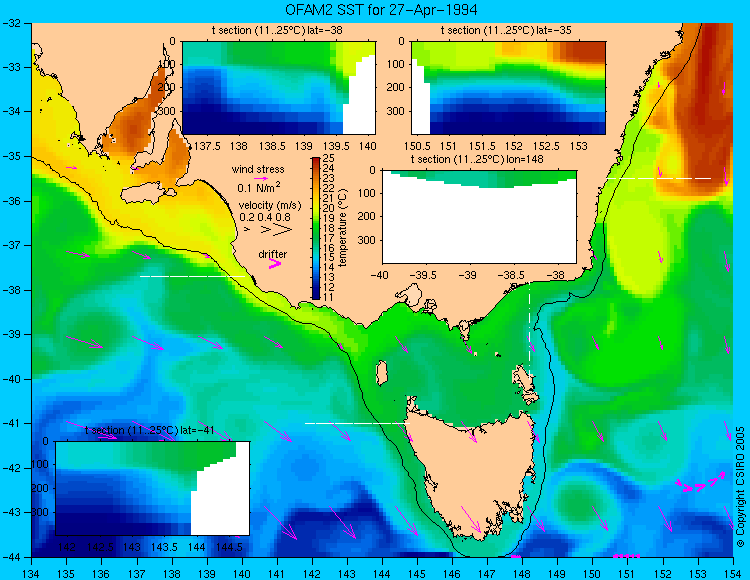Image resolution: width=750 pixels, height=580 pixels.
Task: Open the lat=-41 temperature section inset
Action: point(153,488)
